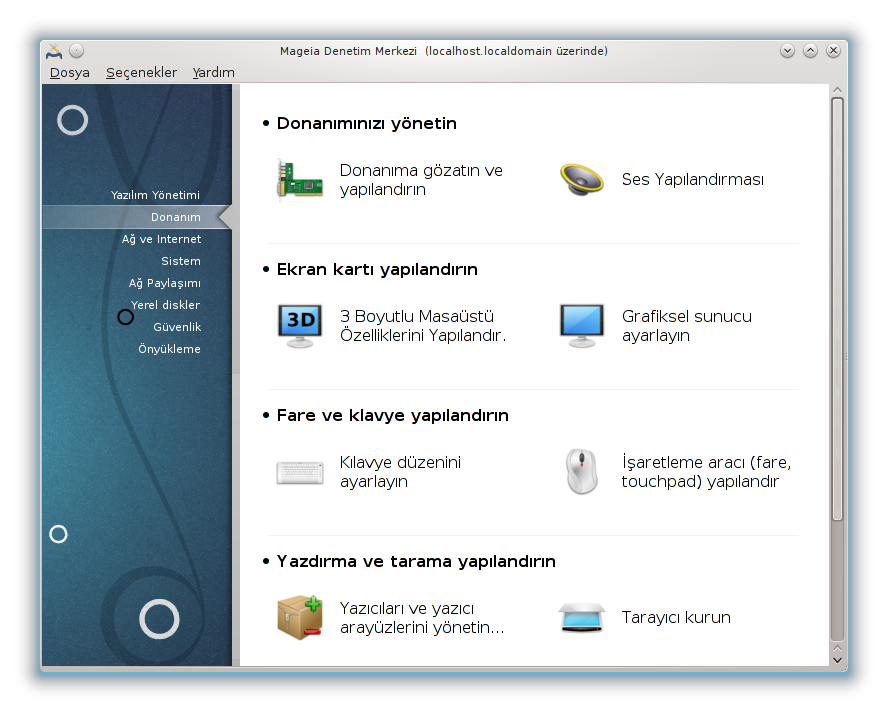This screenshot has height=712, width=888.
Task: Click the scrollbar down arrow at bottom
Action: [x=837, y=660]
